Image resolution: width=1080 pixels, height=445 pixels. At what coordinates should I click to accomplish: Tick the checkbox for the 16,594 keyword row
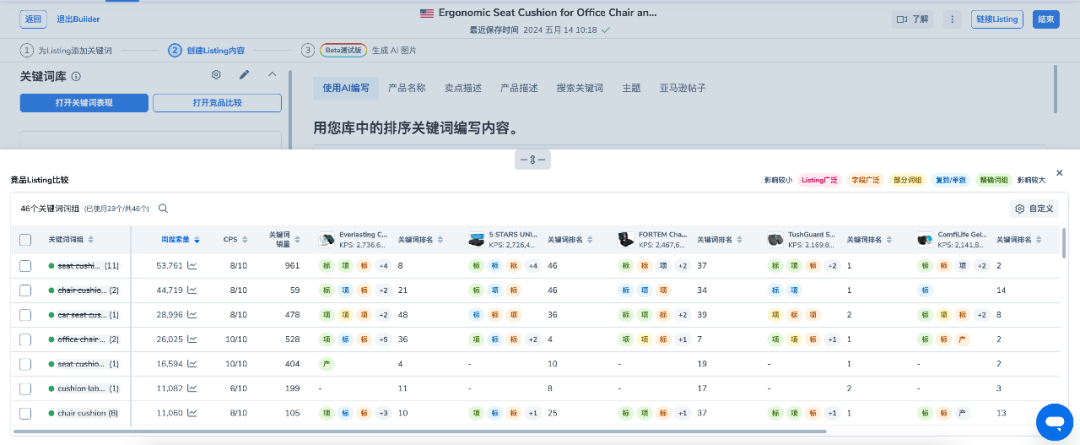coord(25,364)
